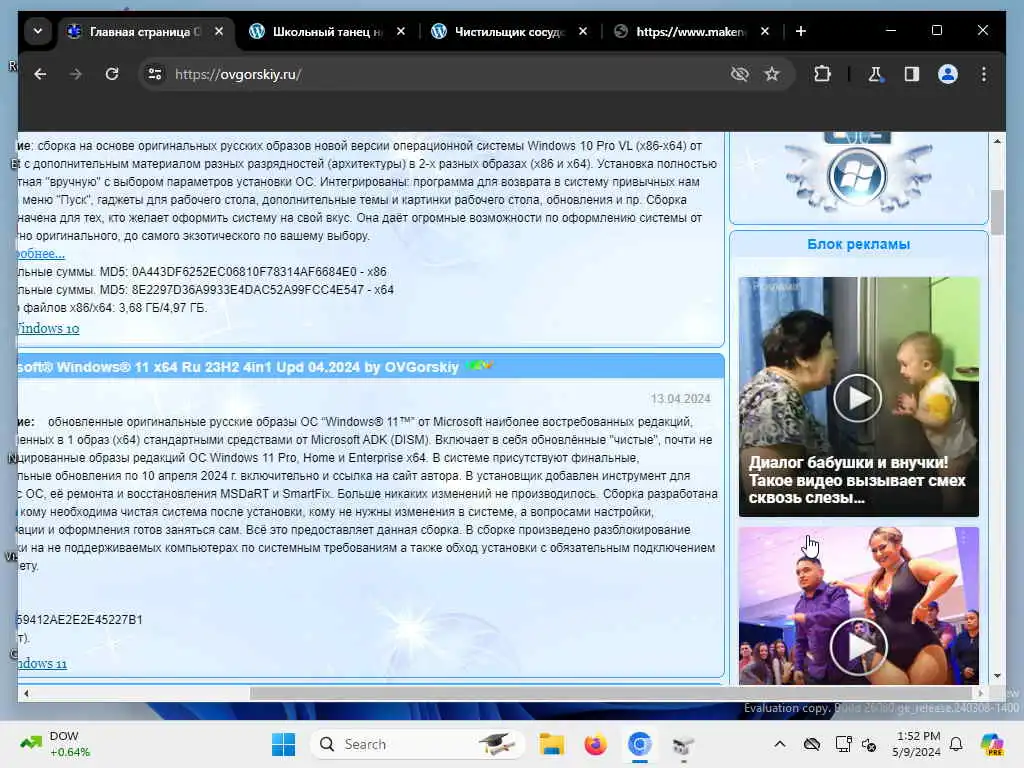
Task: Toggle the browser side panel
Action: point(912,74)
